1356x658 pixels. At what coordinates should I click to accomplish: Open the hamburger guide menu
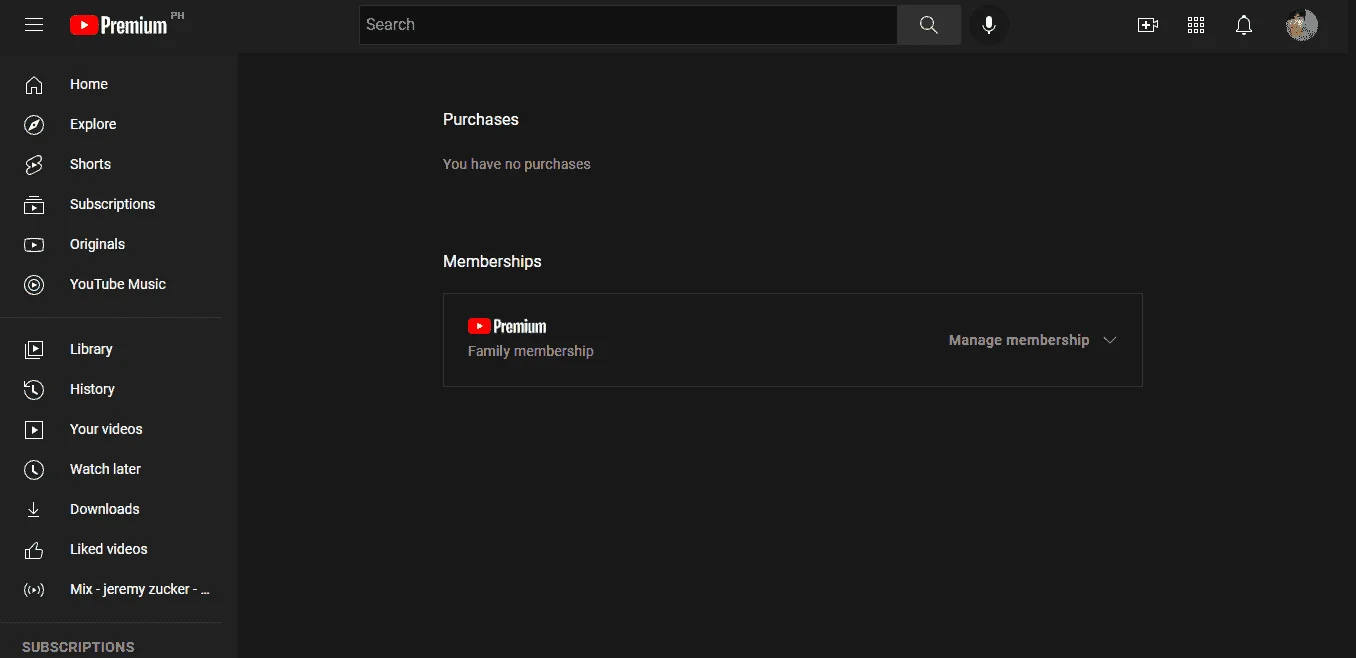(34, 25)
